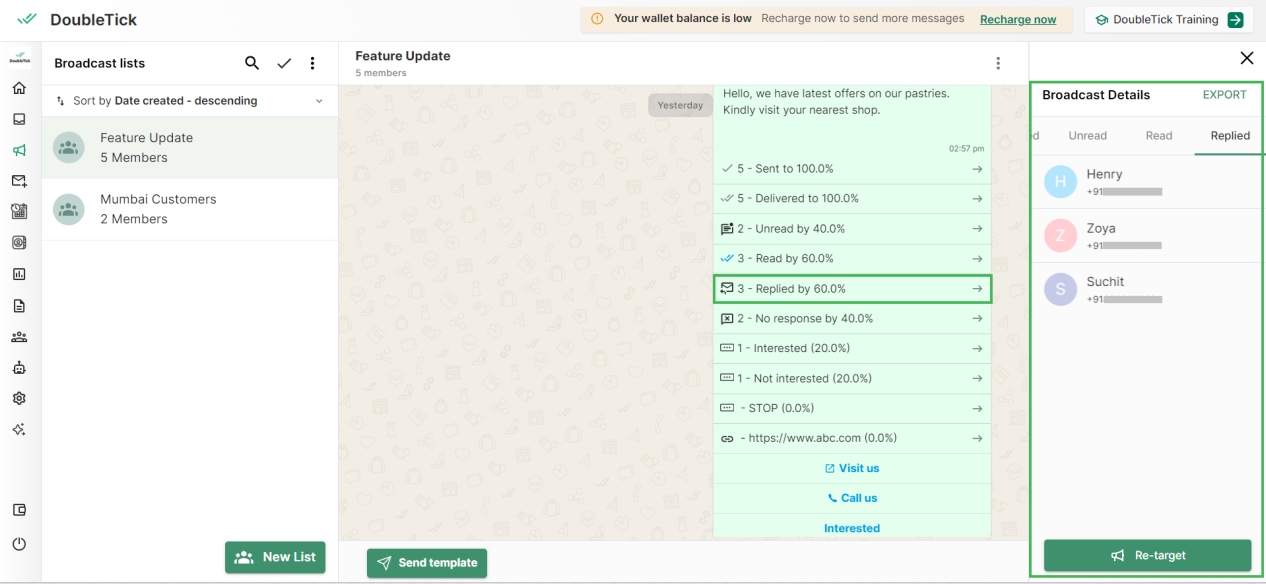The width and height of the screenshot is (1266, 584).
Task: Switch to the Read tab
Action: tap(1158, 136)
